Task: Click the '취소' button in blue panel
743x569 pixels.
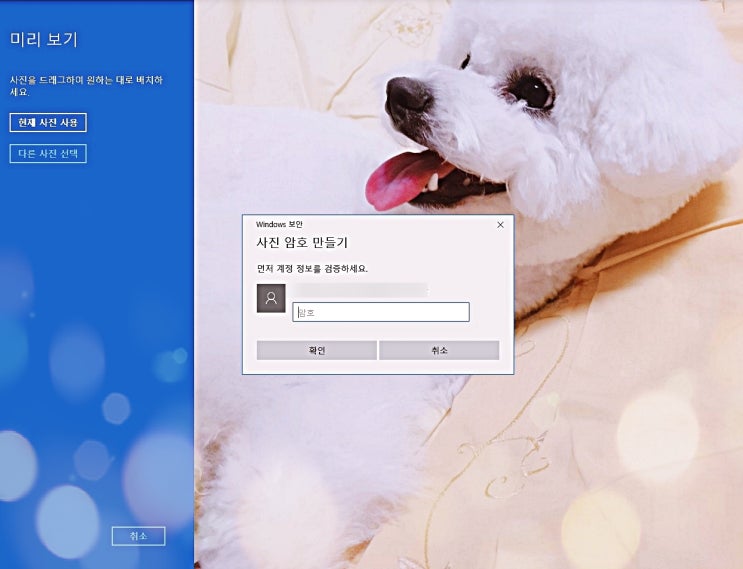Action: tap(138, 536)
